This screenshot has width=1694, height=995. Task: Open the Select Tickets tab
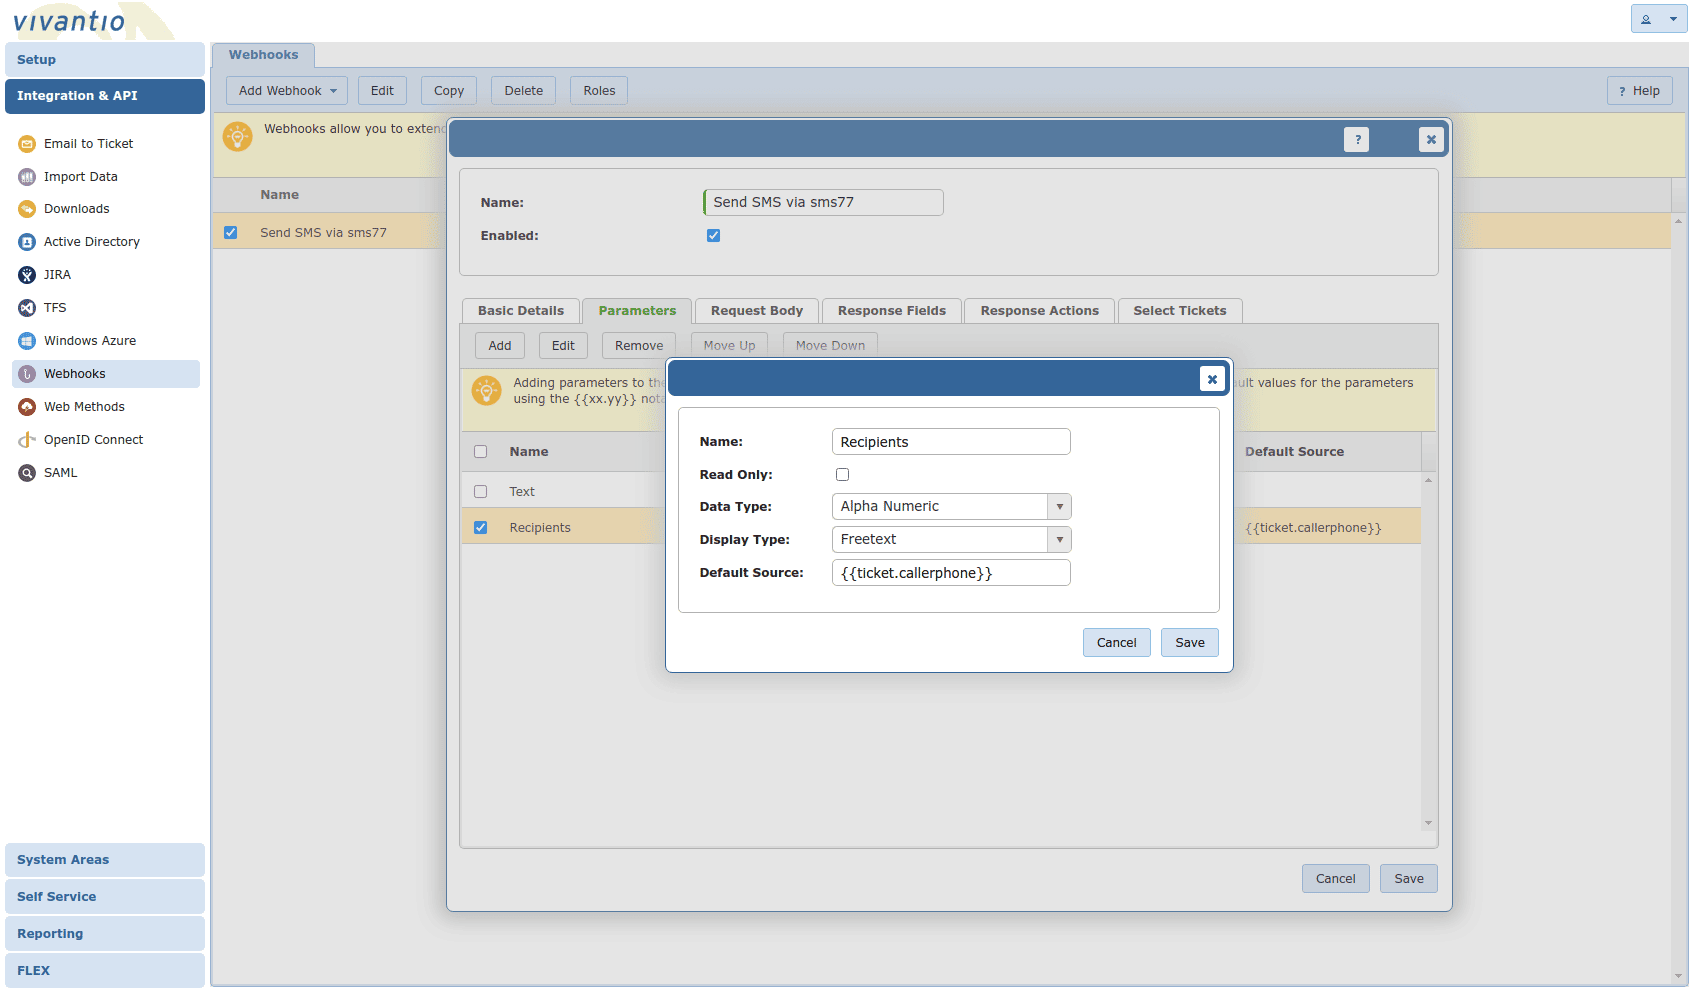[x=1179, y=311]
